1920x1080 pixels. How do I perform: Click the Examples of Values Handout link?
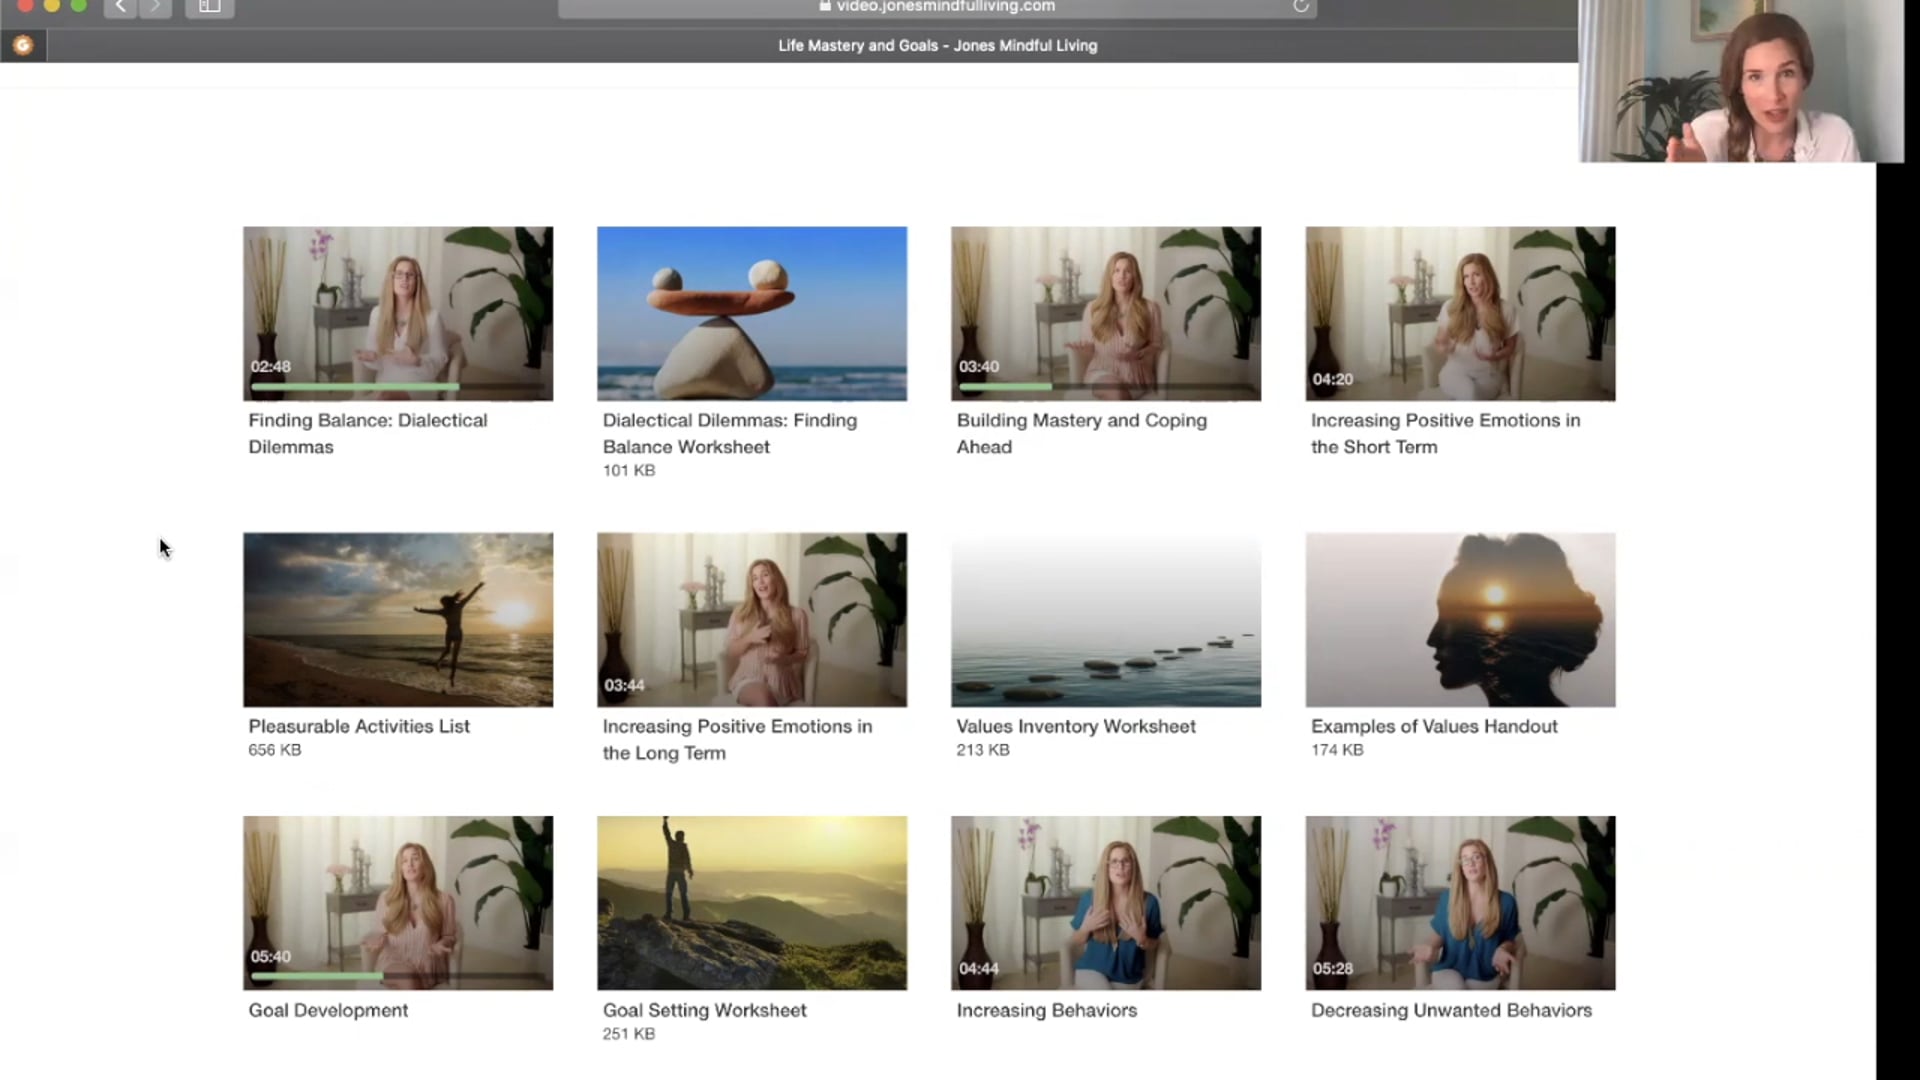[x=1433, y=726]
